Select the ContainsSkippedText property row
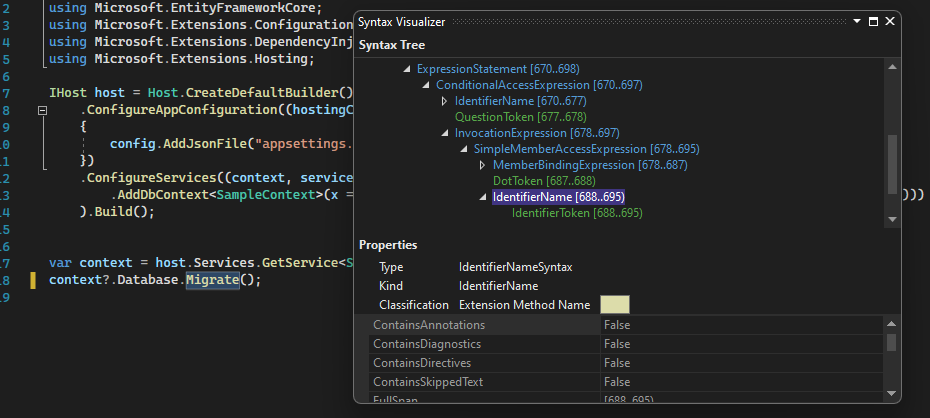930x418 pixels. (626, 382)
